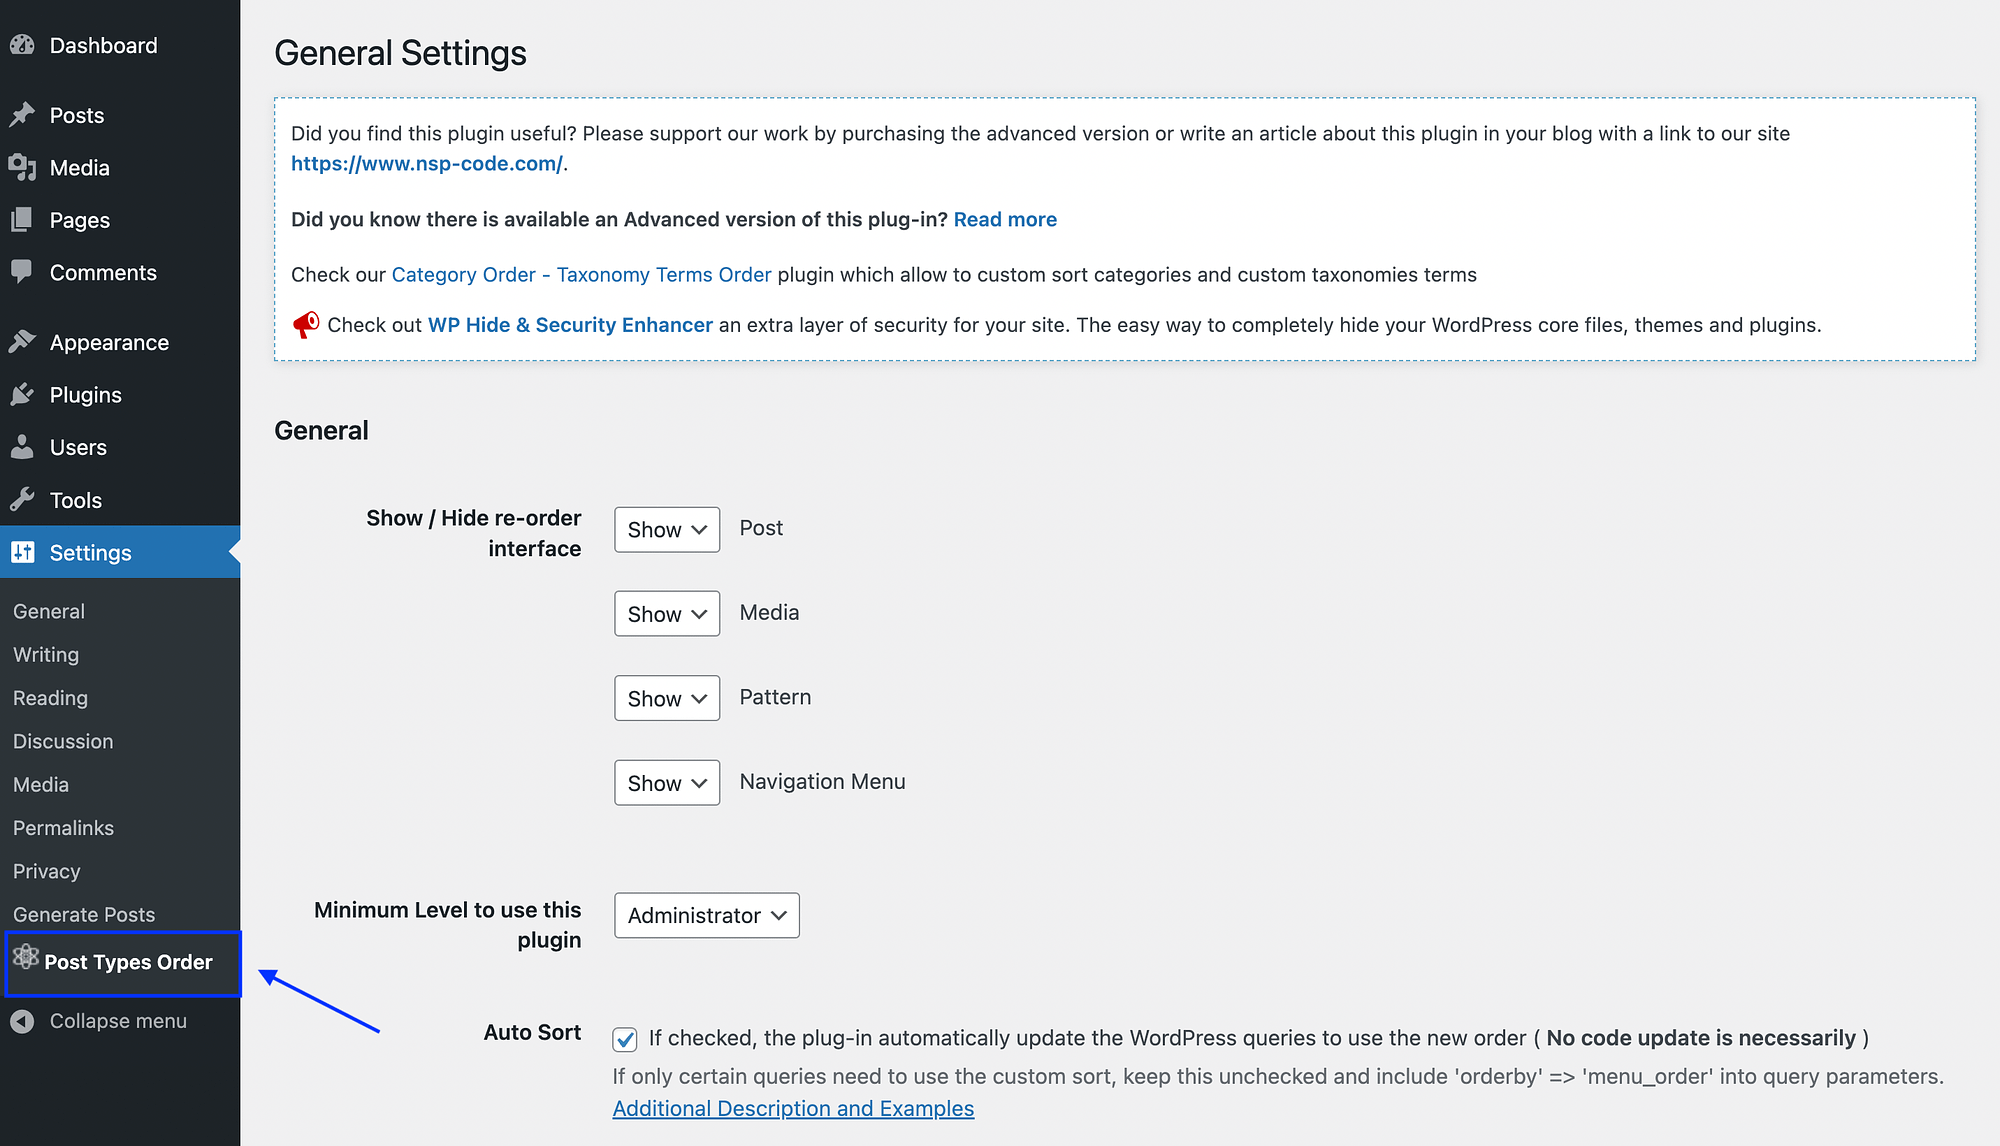
Task: Click the Posts icon in sidebar
Action: [x=22, y=114]
